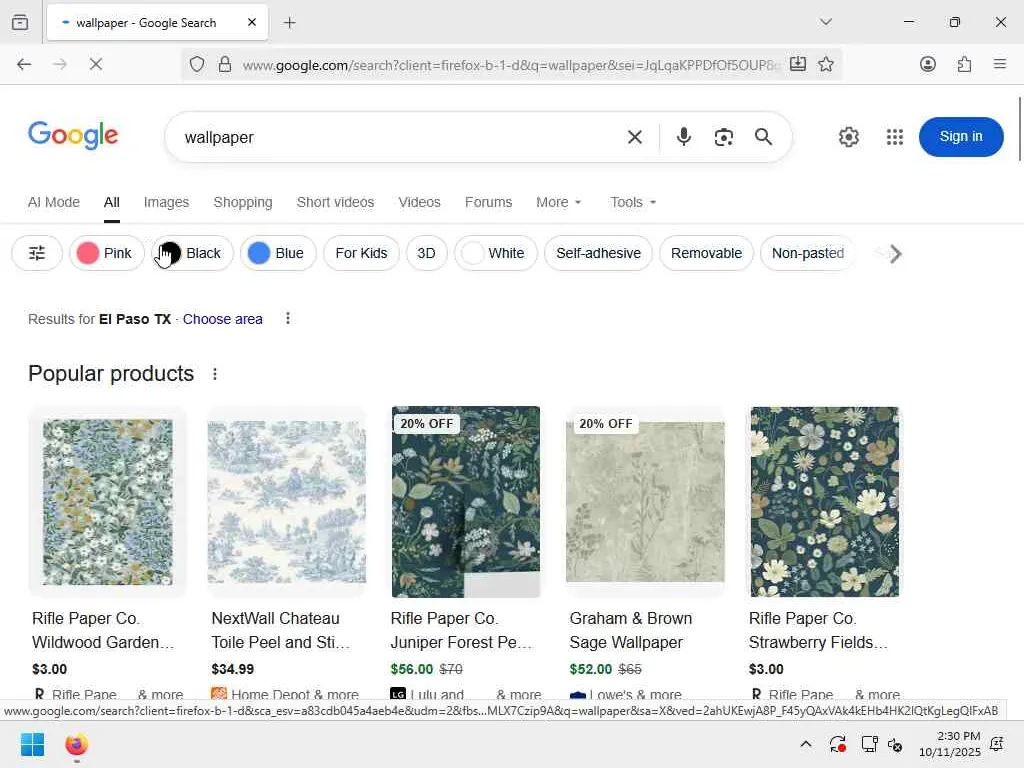This screenshot has width=1024, height=768.
Task: Click the Firefox taskbar icon
Action: tap(76, 744)
